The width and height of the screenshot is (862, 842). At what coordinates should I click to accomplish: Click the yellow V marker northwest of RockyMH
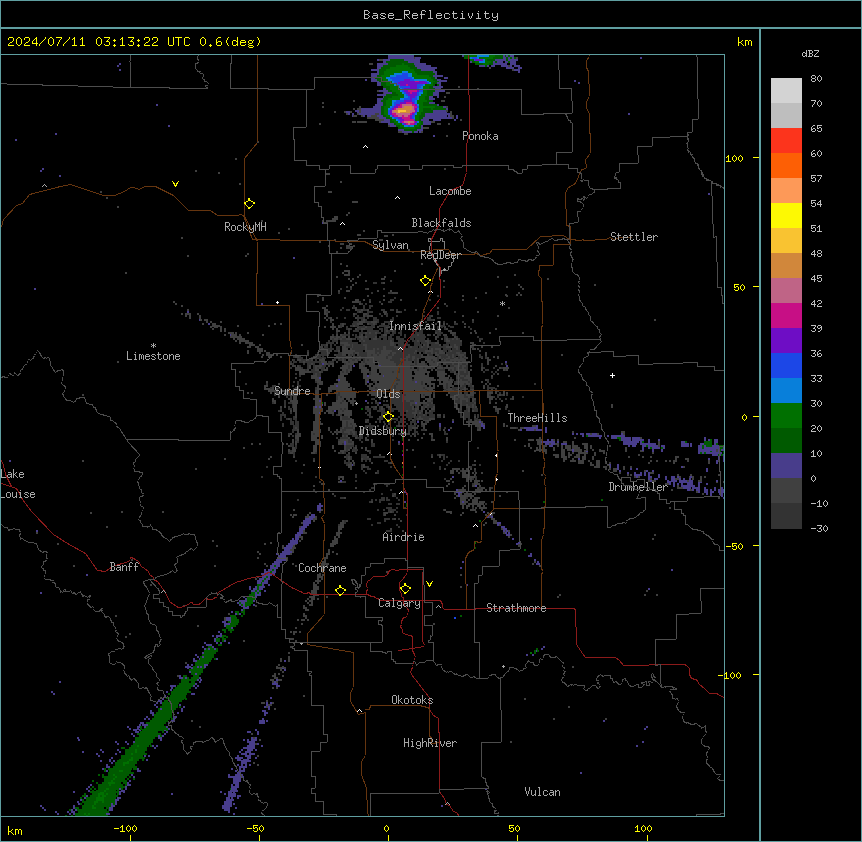(x=175, y=184)
